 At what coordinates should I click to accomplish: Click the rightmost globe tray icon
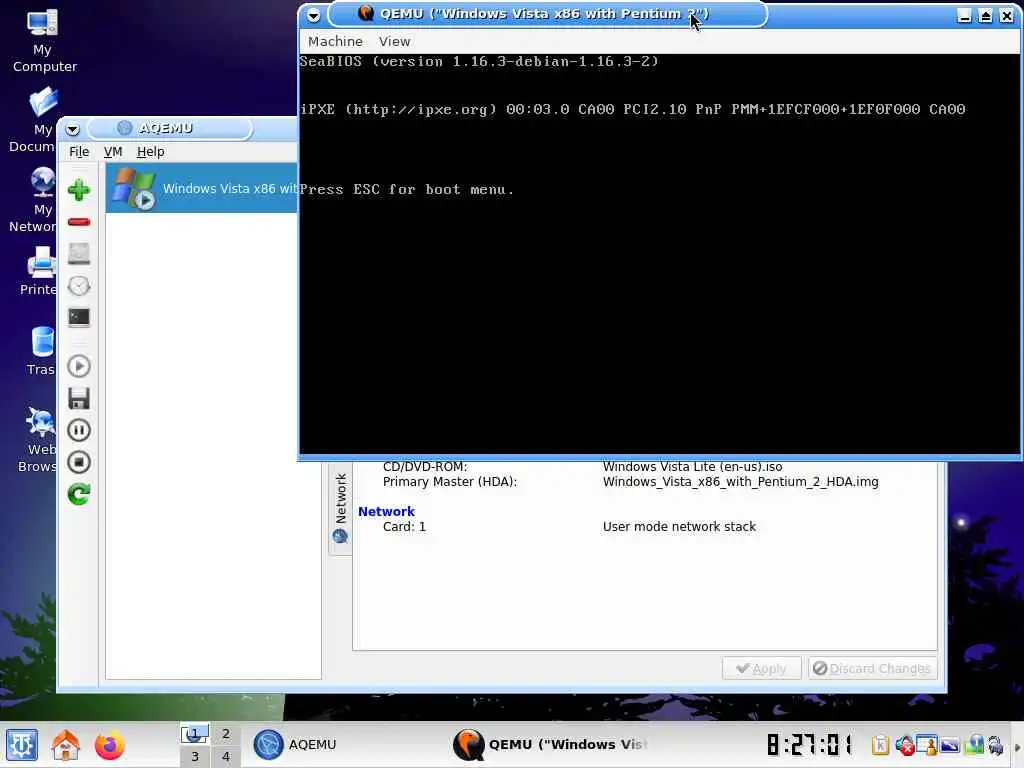coord(995,745)
